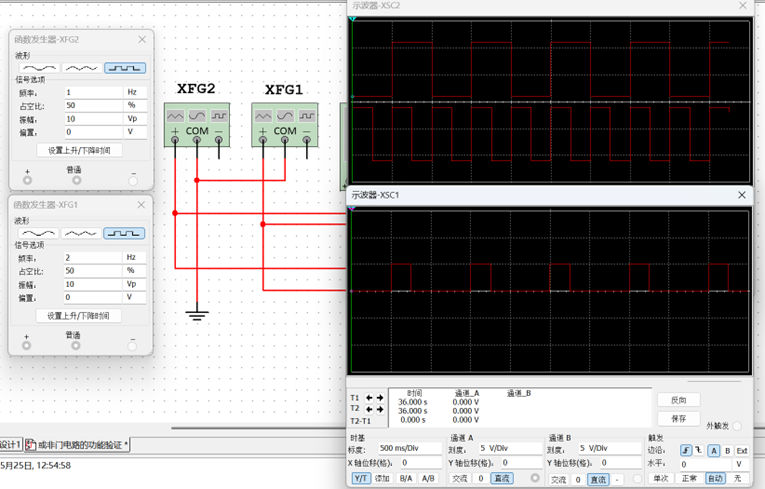Open trigger level V unit selector in XSC1
The height and width of the screenshot is (489, 765).
click(741, 464)
